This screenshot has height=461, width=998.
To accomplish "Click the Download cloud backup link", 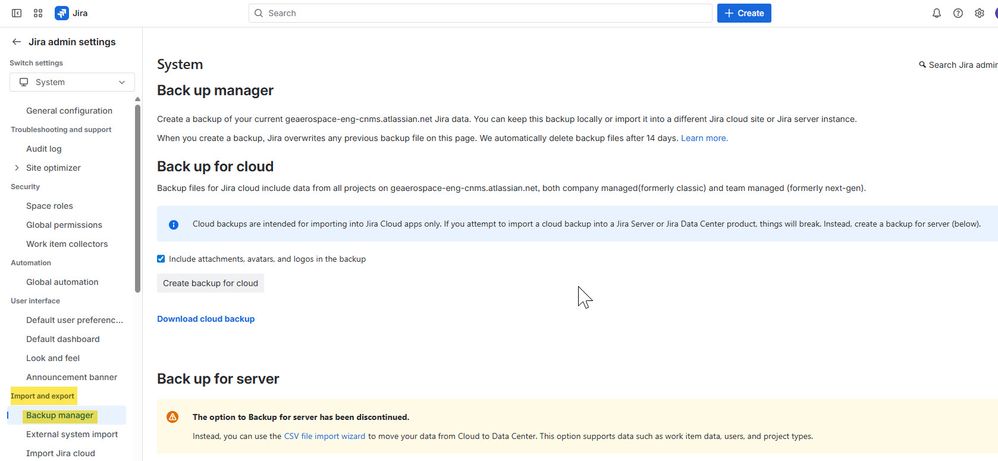I will point(206,318).
